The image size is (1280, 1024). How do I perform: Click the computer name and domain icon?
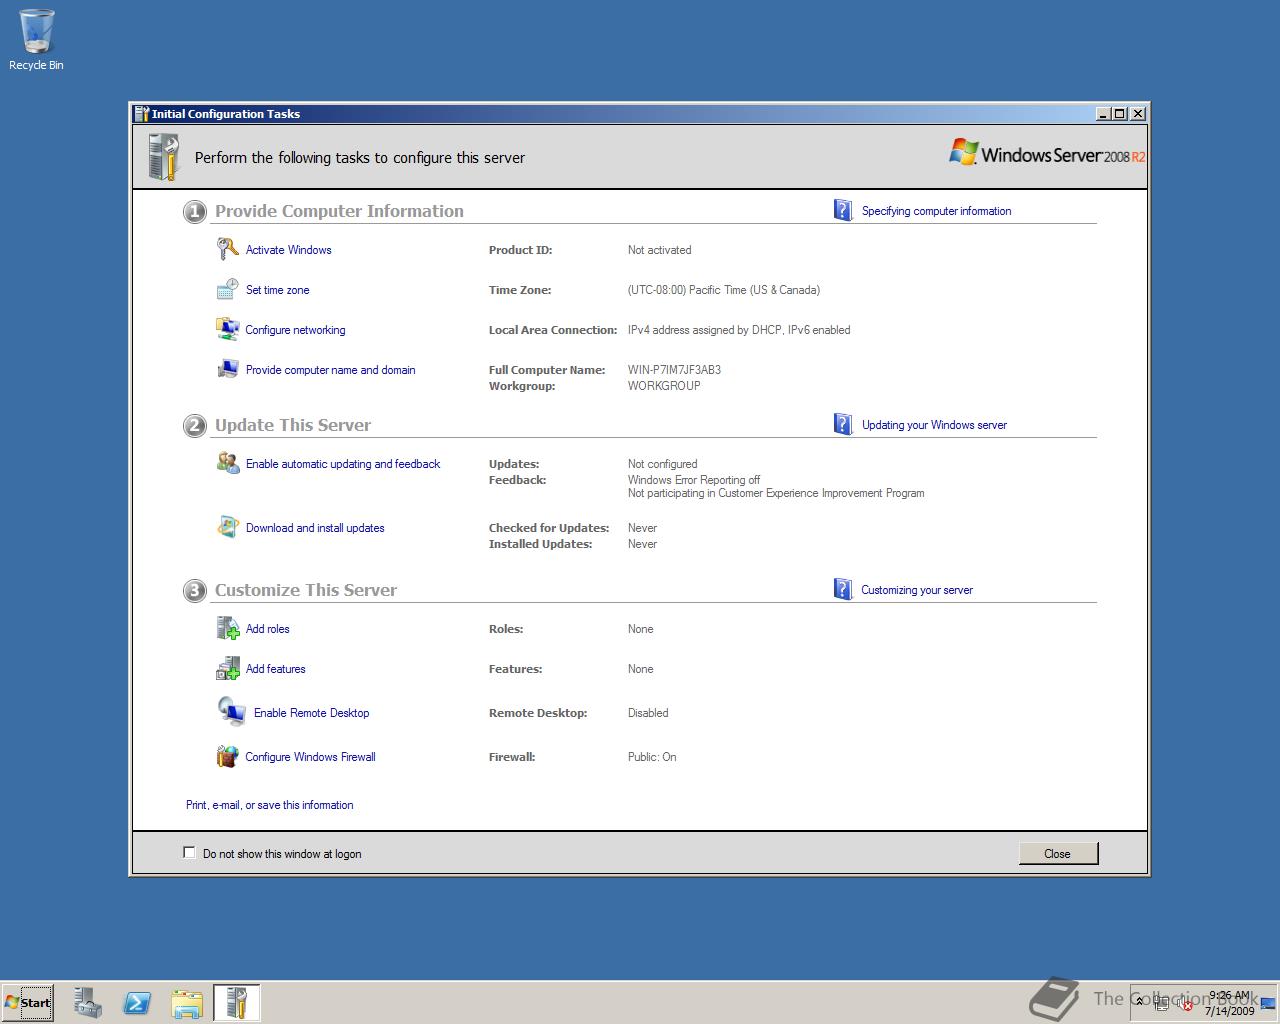(228, 369)
